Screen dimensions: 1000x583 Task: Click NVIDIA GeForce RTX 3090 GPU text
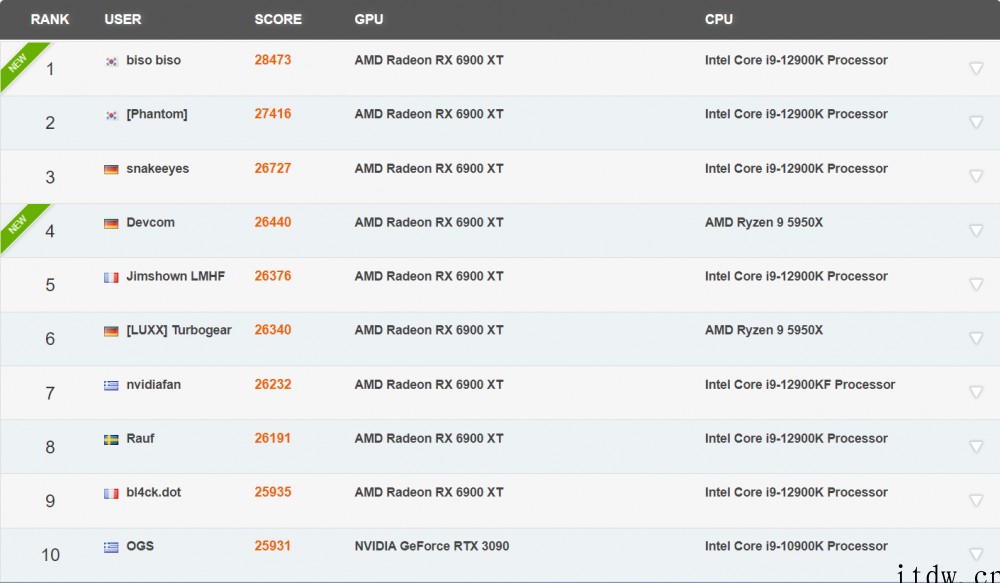click(432, 546)
